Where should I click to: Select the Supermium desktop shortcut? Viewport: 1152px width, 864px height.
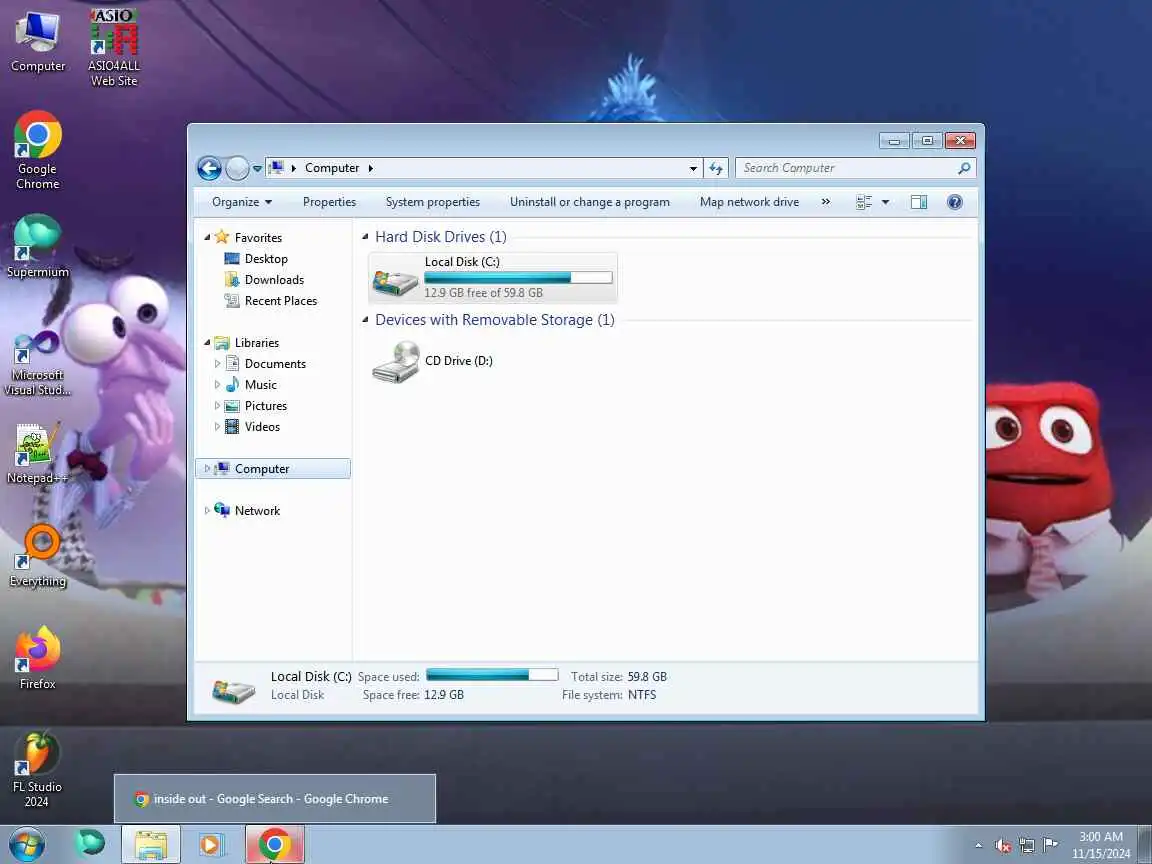(x=37, y=246)
